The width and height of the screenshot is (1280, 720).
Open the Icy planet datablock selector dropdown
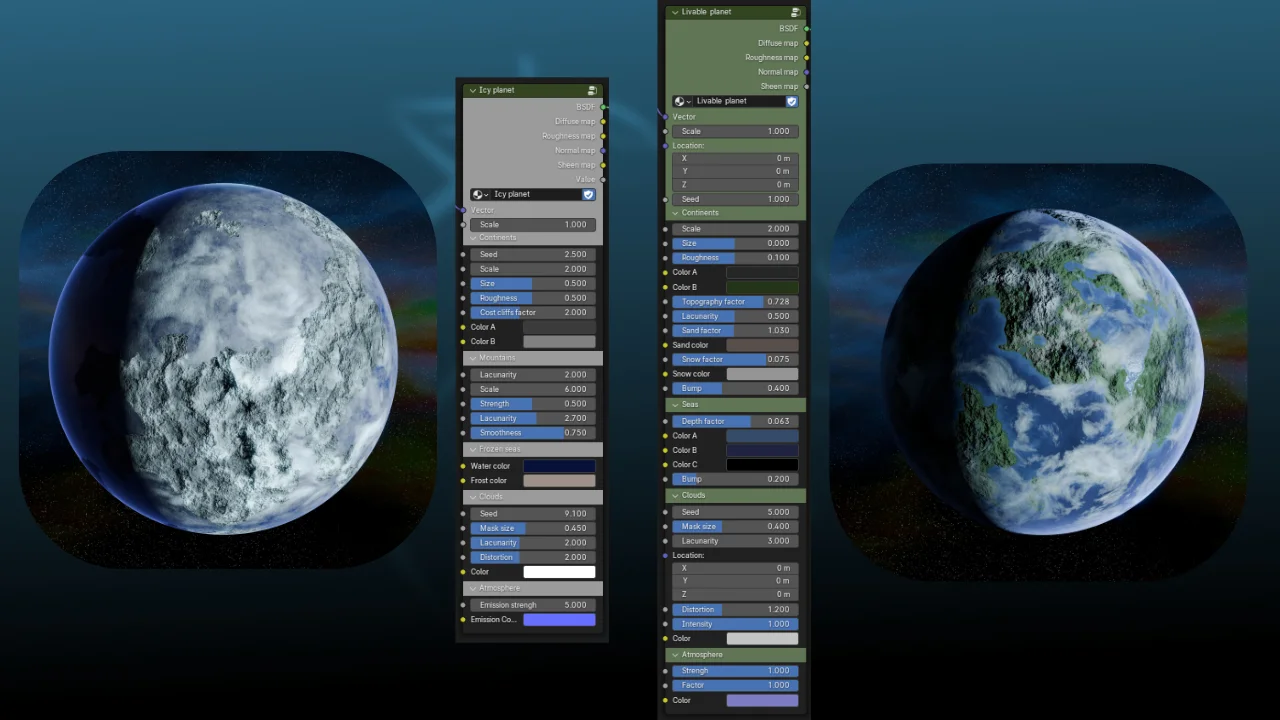[x=486, y=194]
